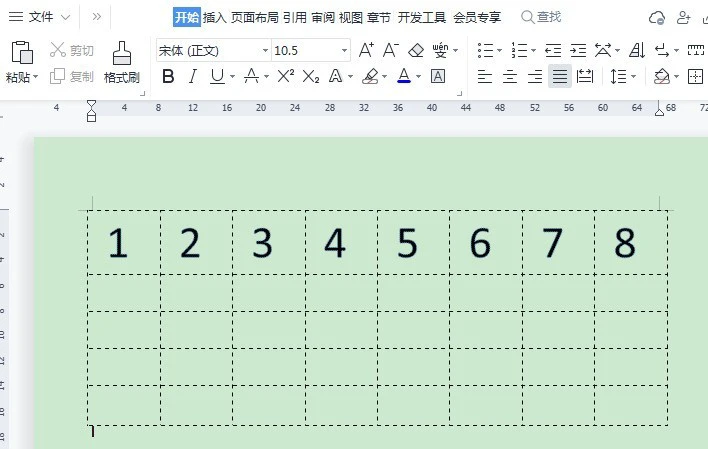Click the phonetic guide (wén) icon

pyautogui.click(x=440, y=50)
